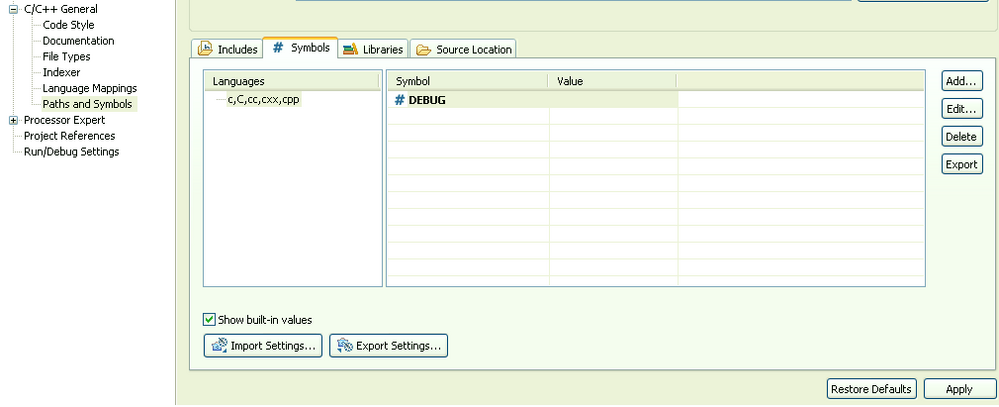Open Code Style settings
The height and width of the screenshot is (407, 999).
pyautogui.click(x=68, y=25)
